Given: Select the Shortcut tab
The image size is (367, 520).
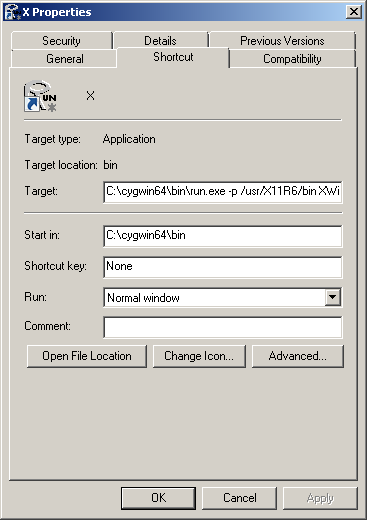Looking at the screenshot, I should [x=173, y=57].
